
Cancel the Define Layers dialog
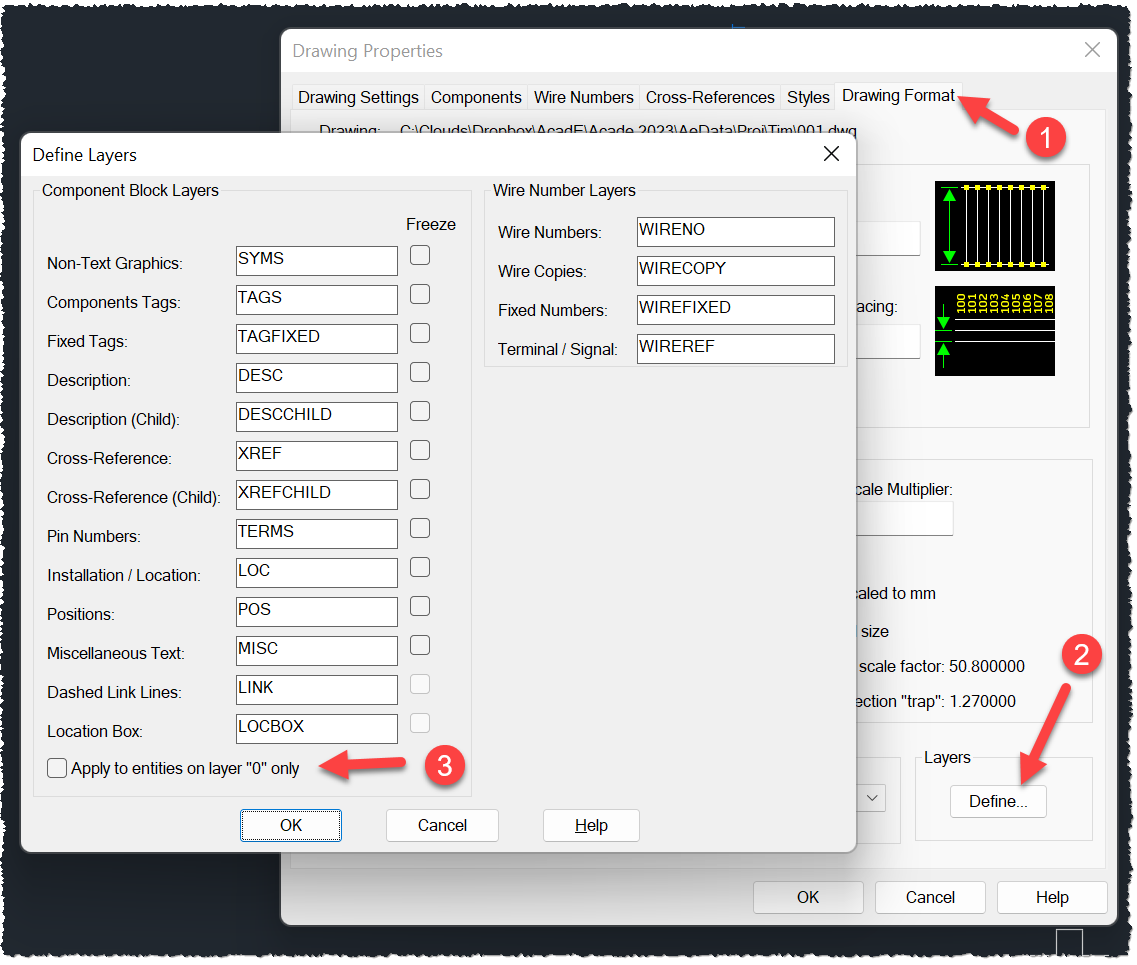tap(442, 826)
